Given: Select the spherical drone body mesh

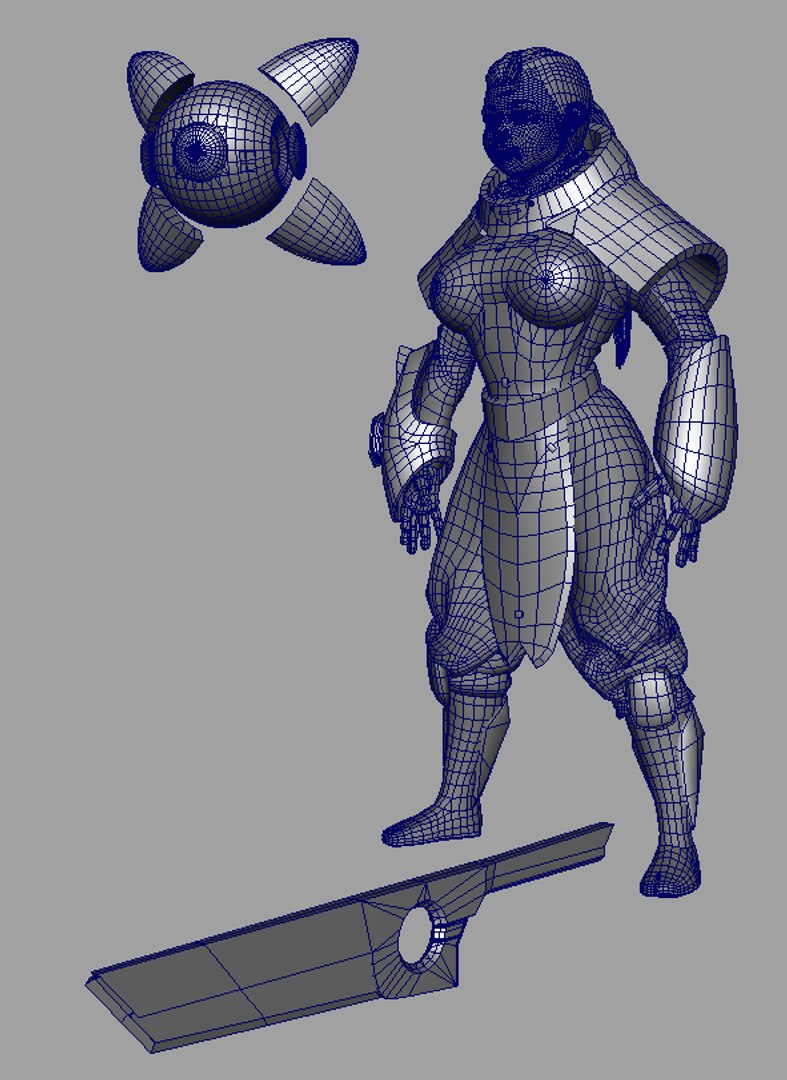Looking at the screenshot, I should click(222, 153).
